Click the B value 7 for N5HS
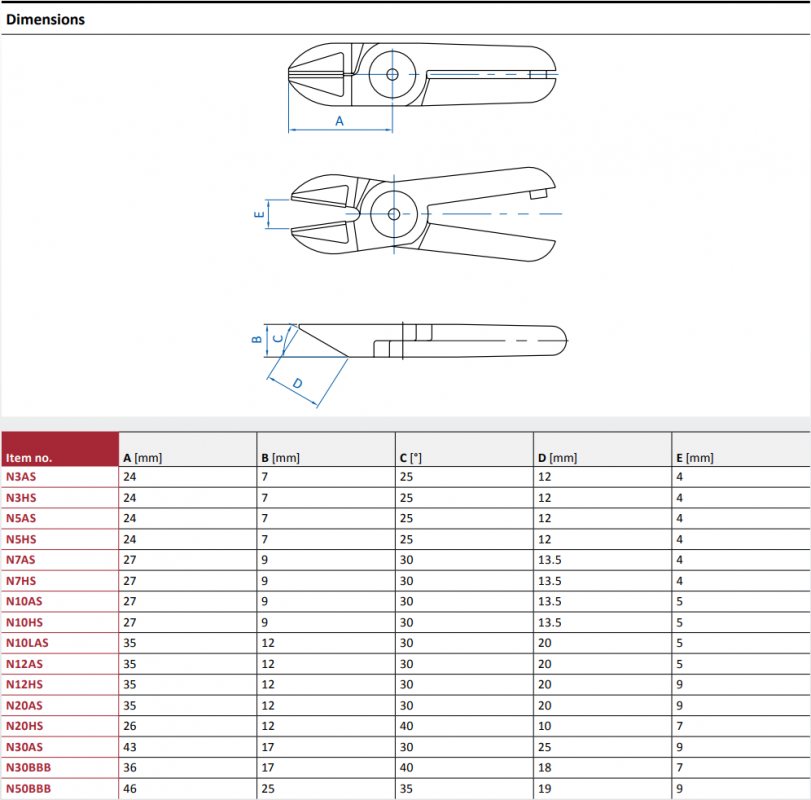 coord(265,539)
